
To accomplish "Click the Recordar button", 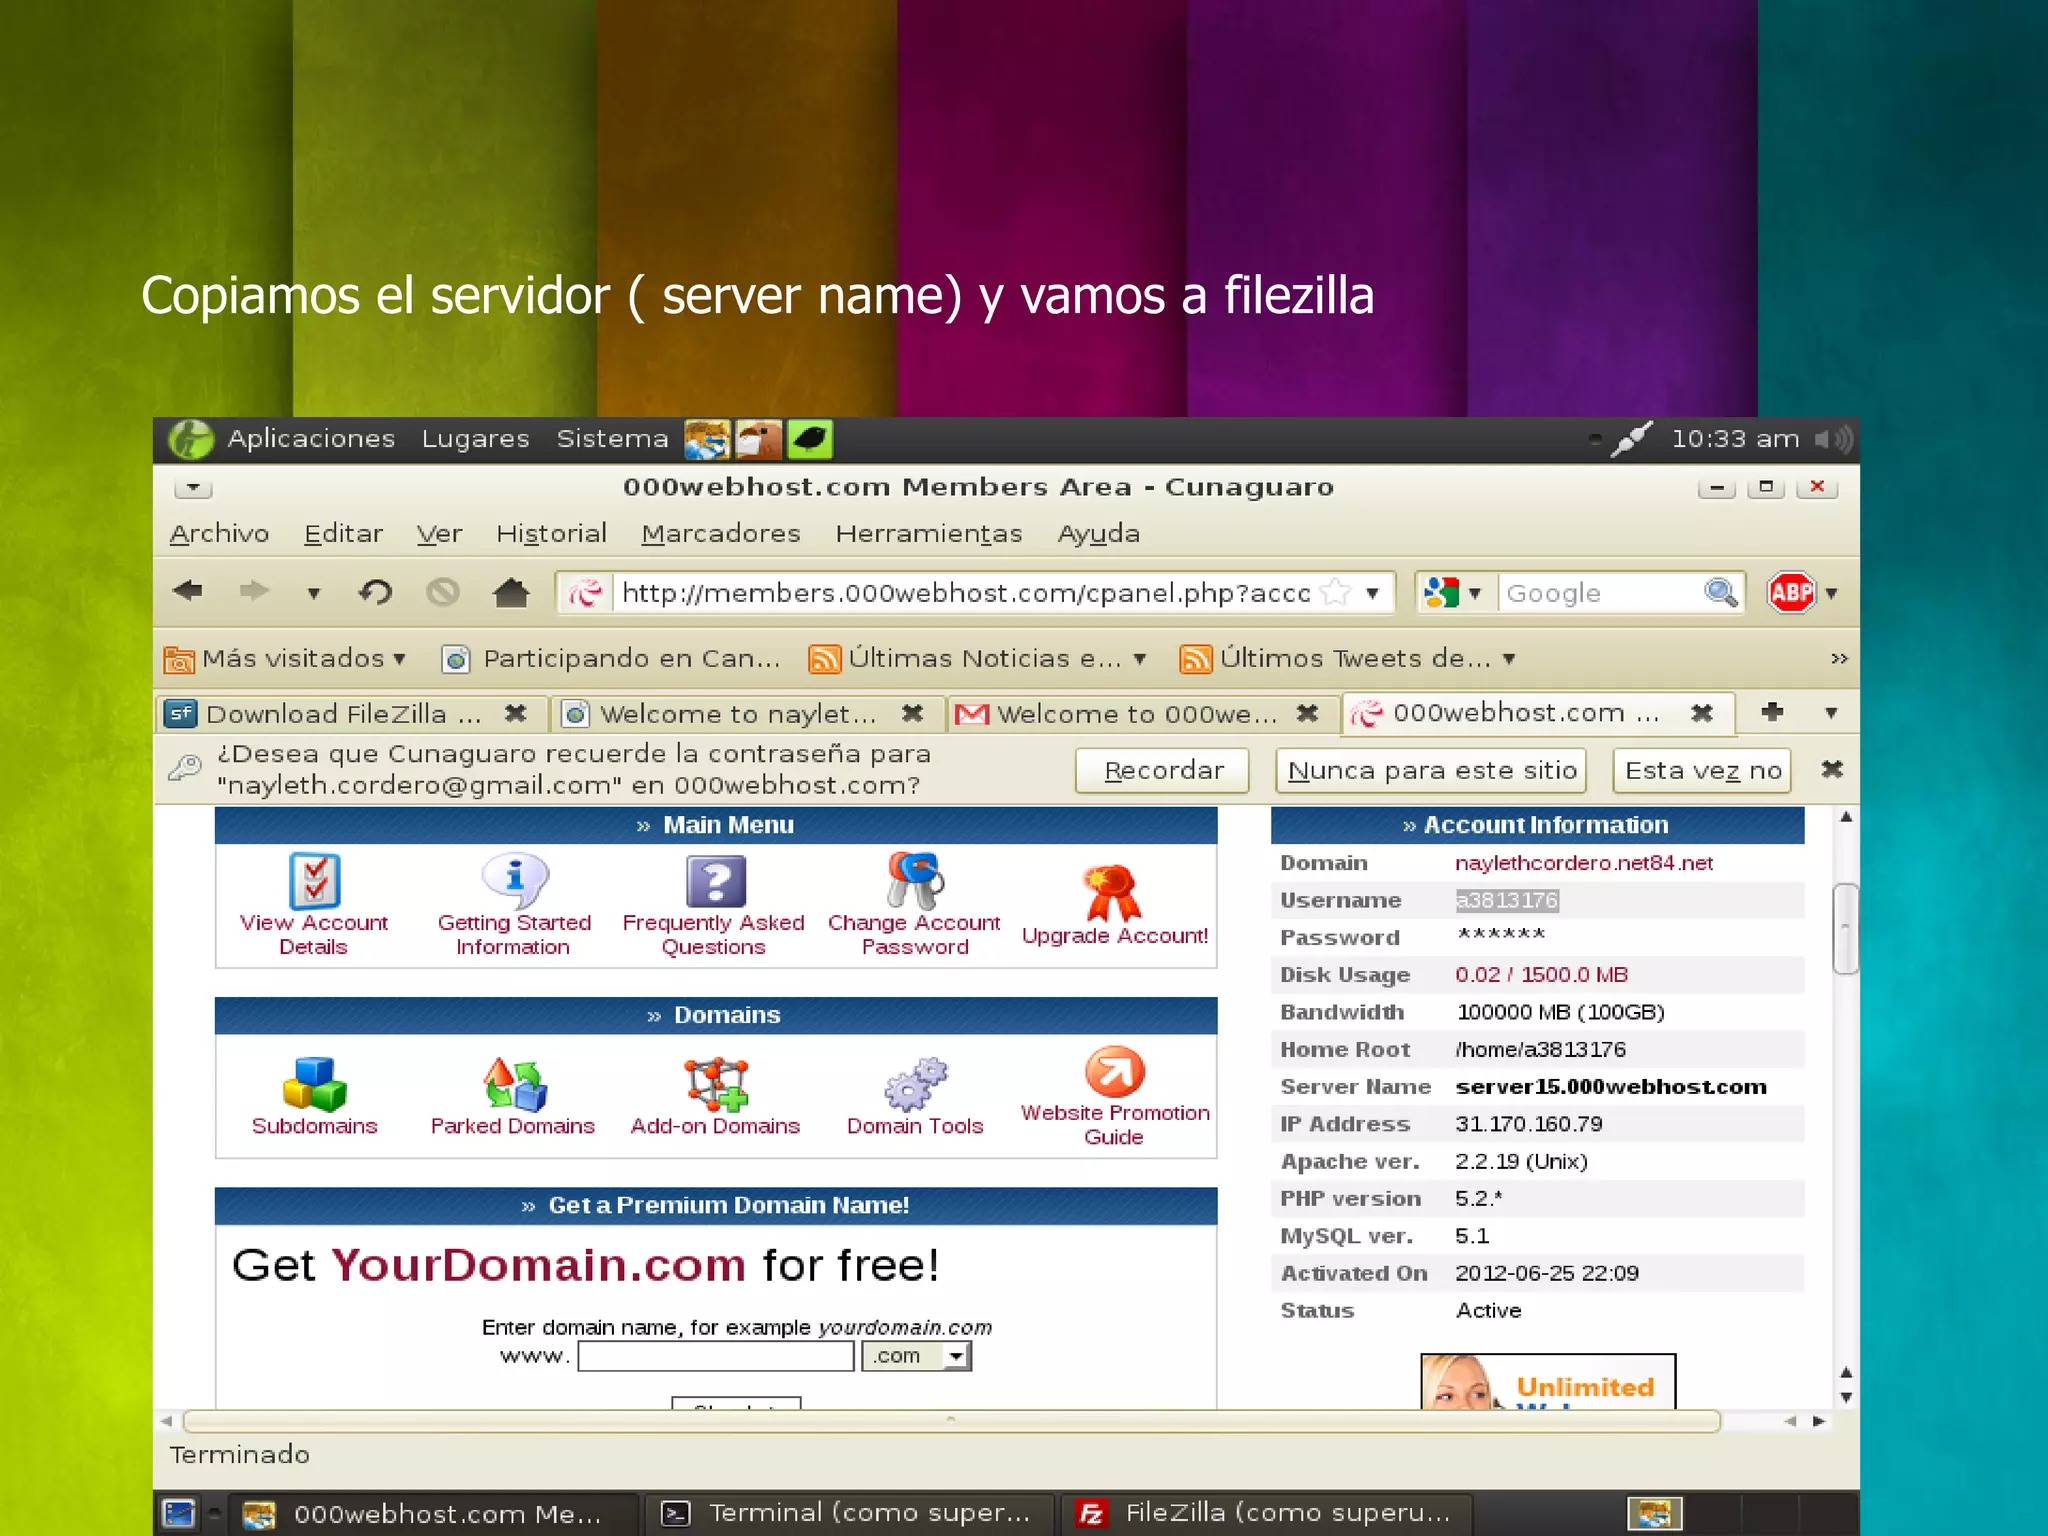I will click(x=1163, y=770).
